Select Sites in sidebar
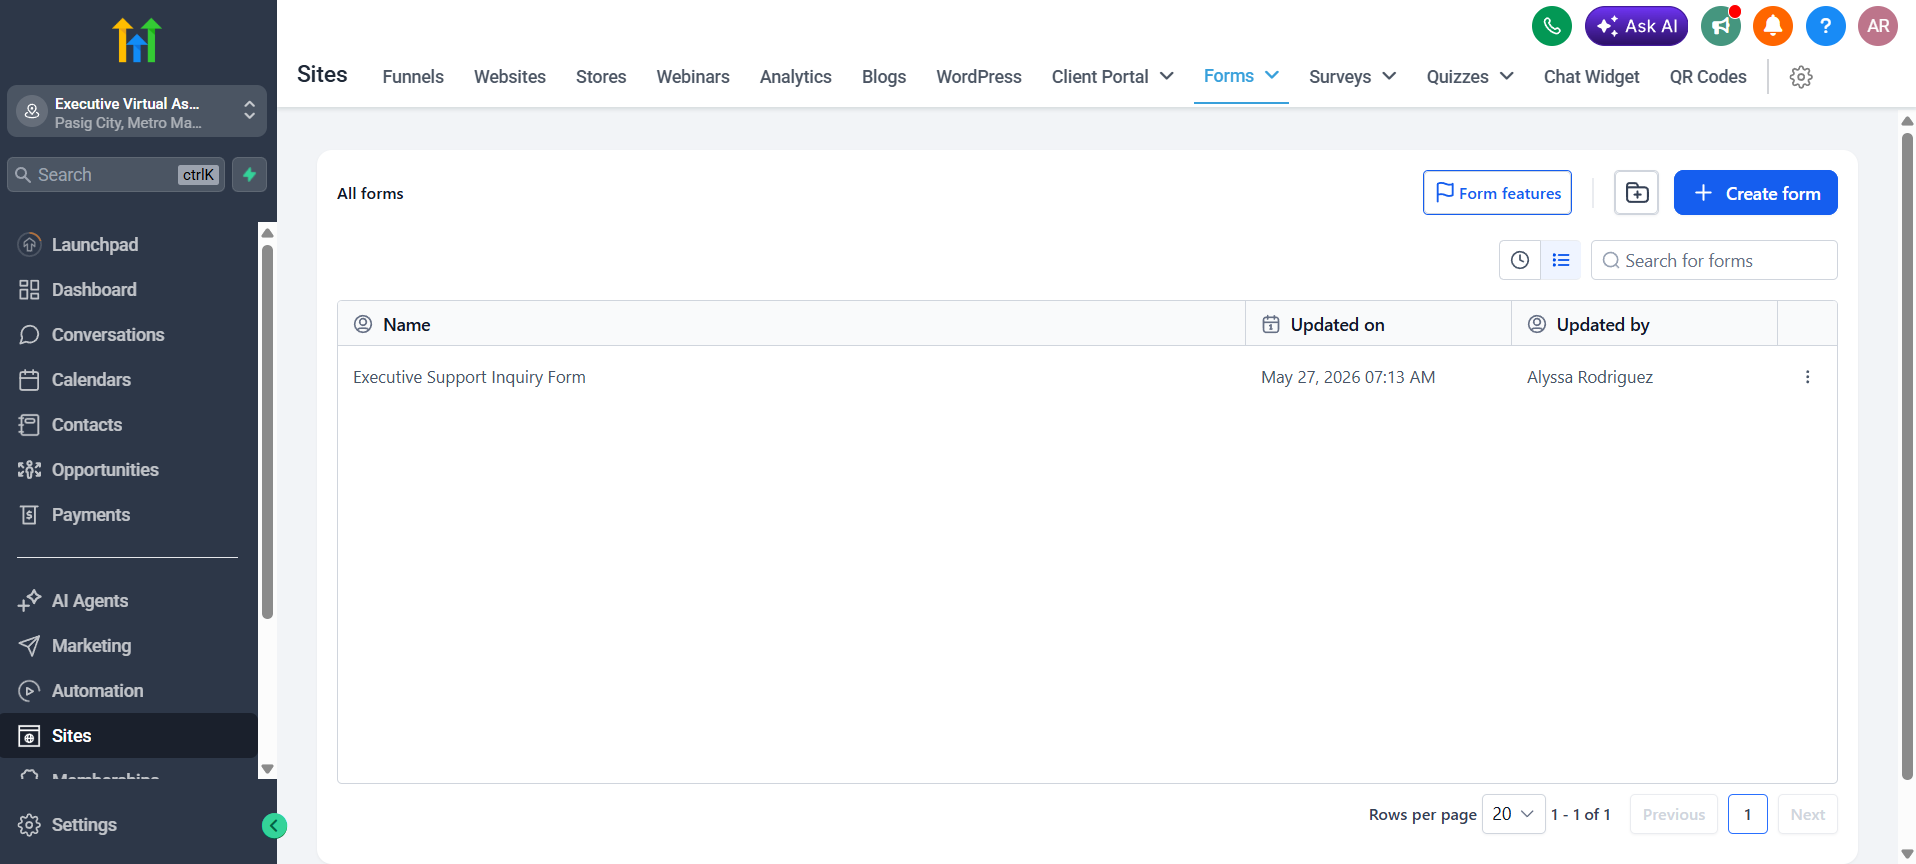 pyautogui.click(x=129, y=736)
